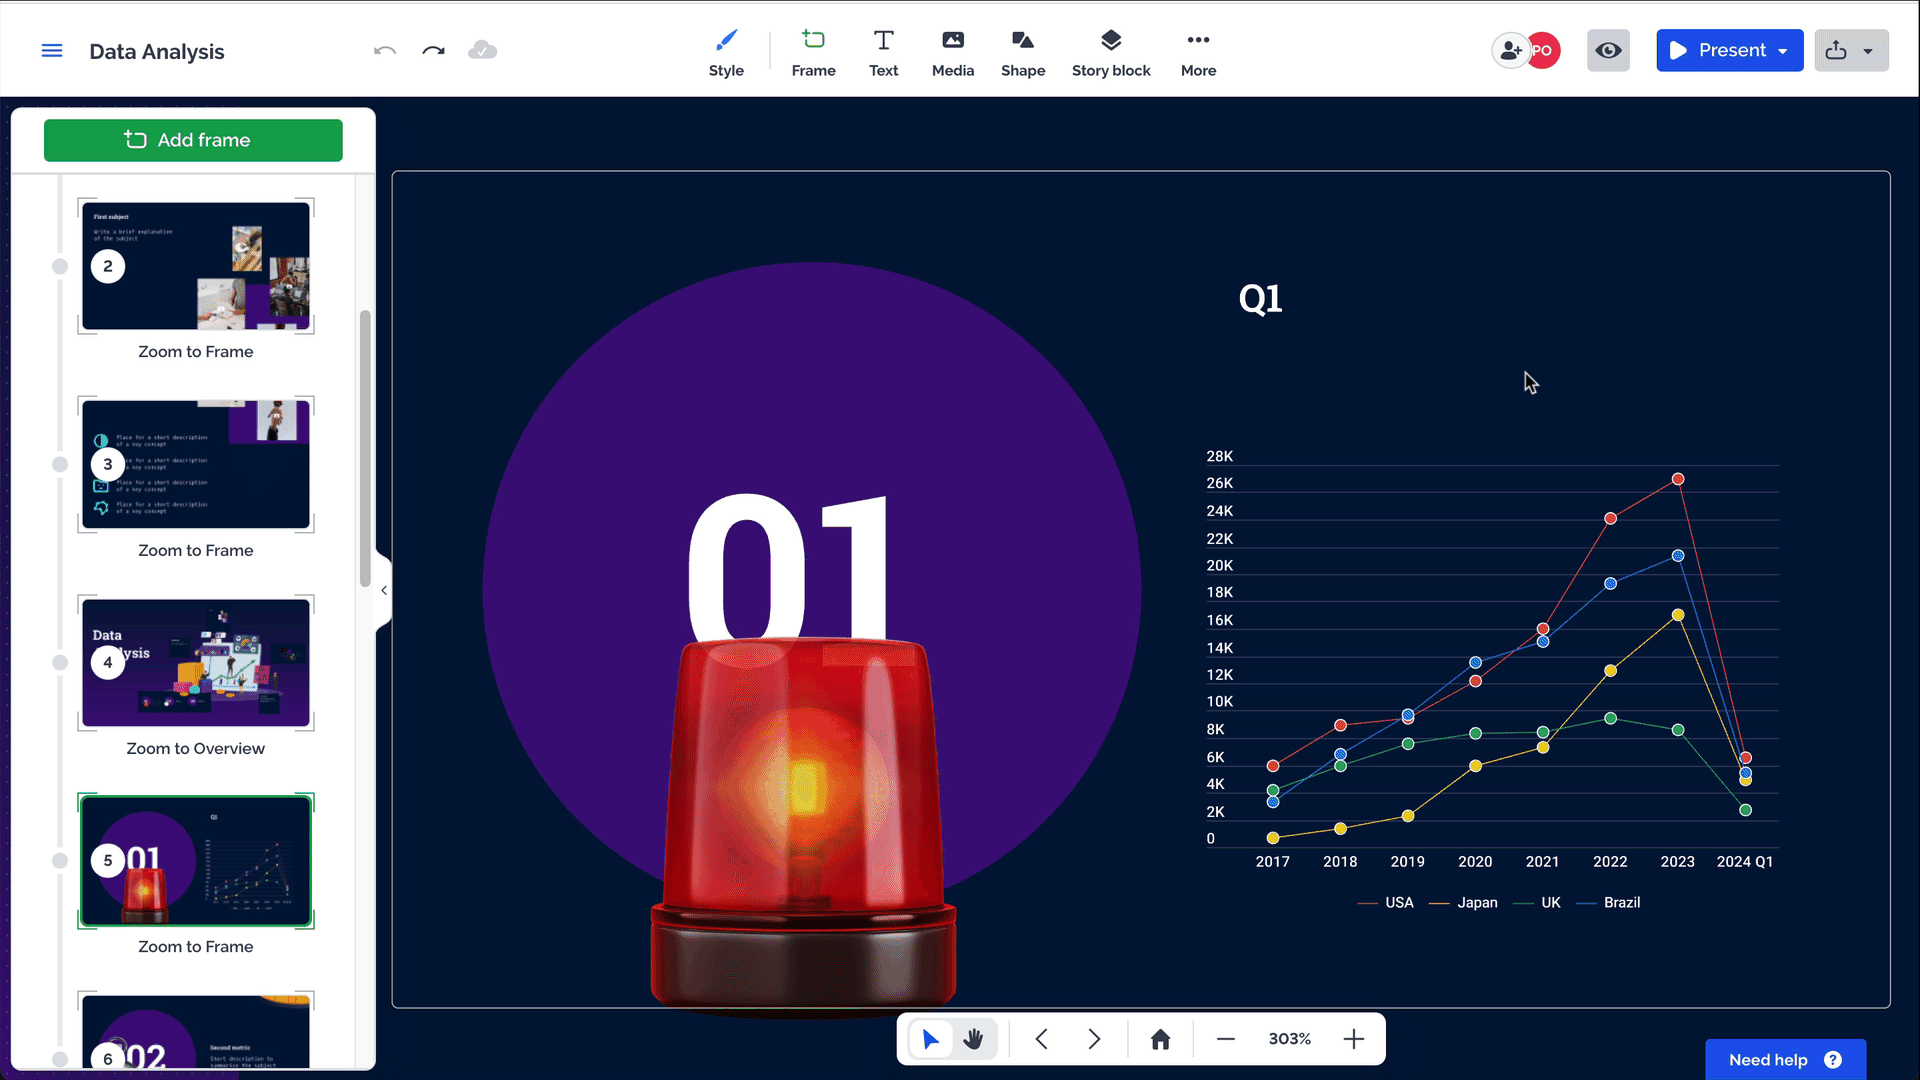Select frame 4 Data Analysis thumbnail
The image size is (1920, 1080).
point(196,662)
